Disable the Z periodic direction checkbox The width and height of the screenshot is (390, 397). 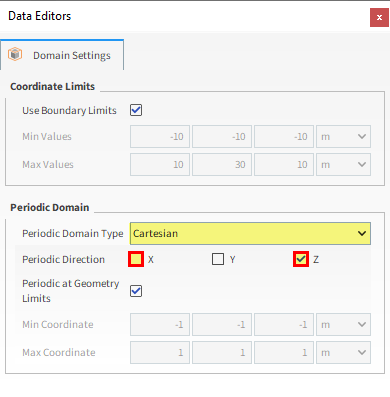click(301, 259)
